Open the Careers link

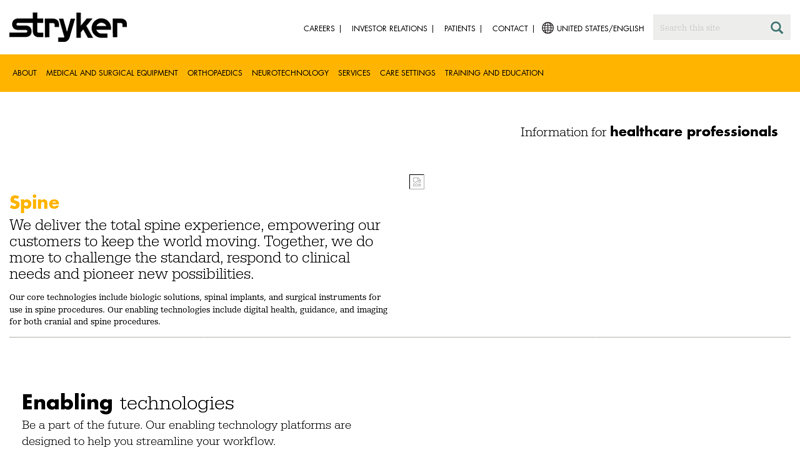click(319, 29)
